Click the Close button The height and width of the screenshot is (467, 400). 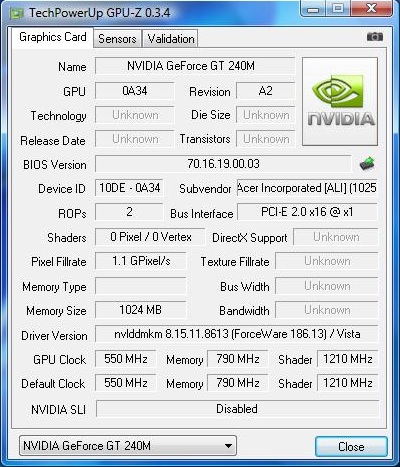point(351,446)
